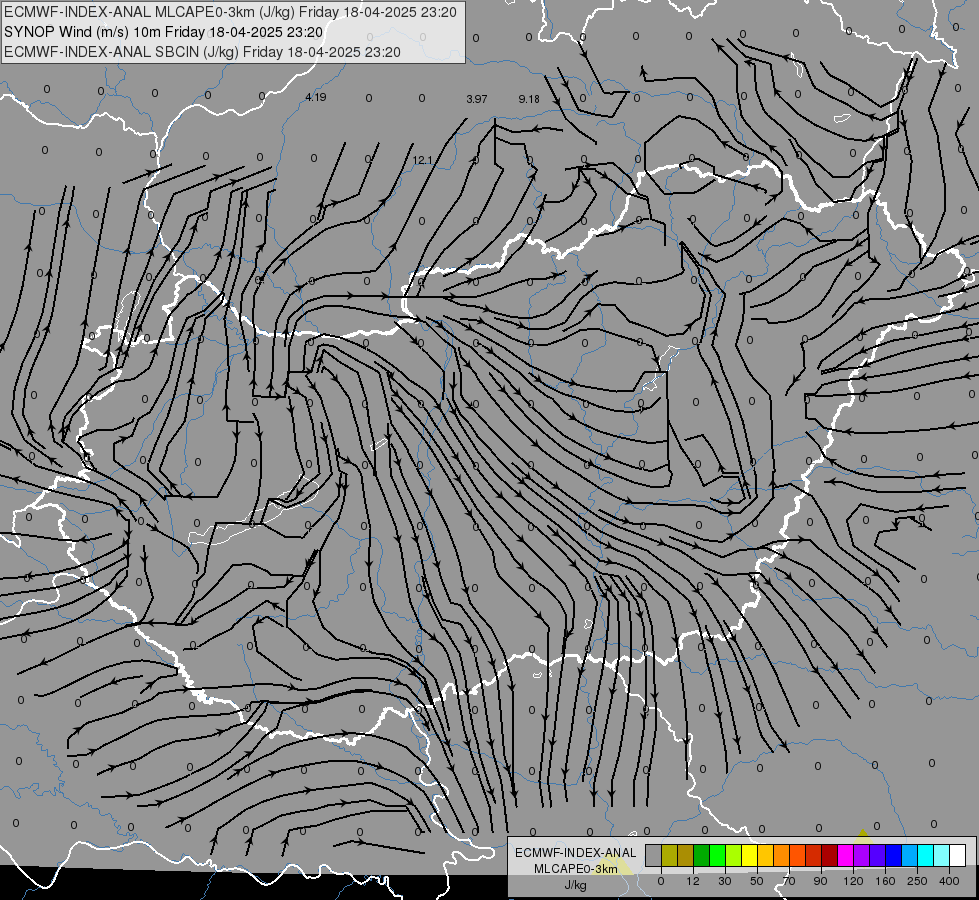The width and height of the screenshot is (979, 900).
Task: Click the J/kg unit label in legend
Action: [575, 885]
